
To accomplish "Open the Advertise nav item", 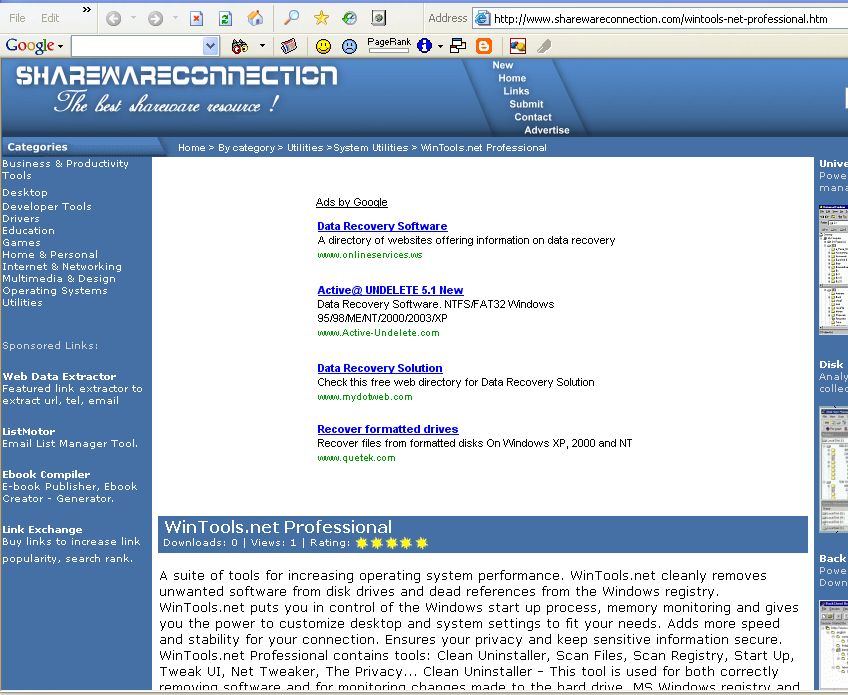I will click(547, 130).
